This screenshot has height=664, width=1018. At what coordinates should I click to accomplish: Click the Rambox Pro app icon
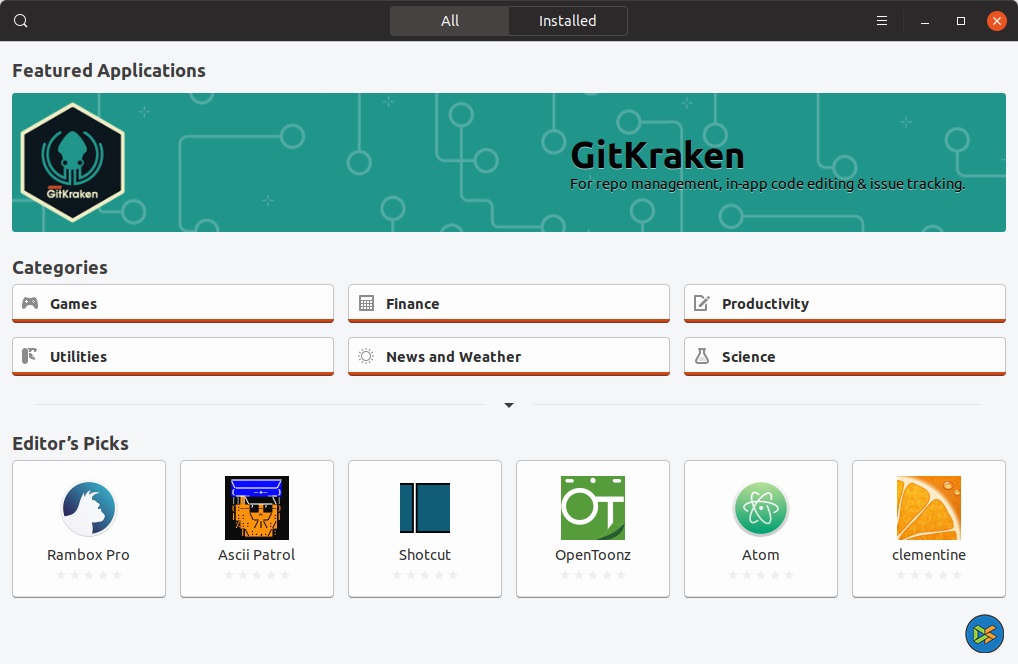pyautogui.click(x=88, y=508)
